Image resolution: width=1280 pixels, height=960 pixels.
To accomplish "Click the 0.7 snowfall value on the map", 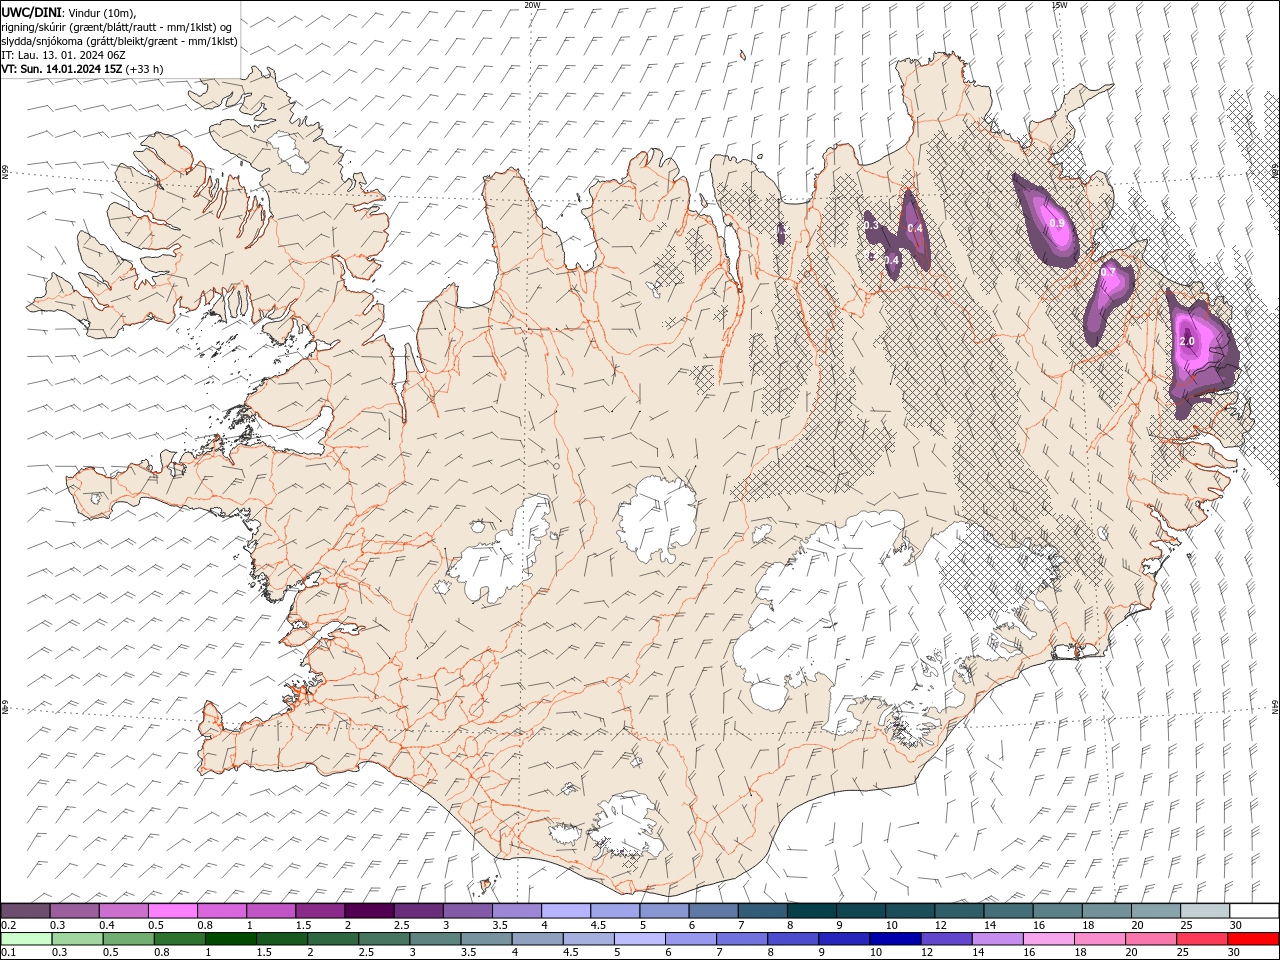I will click(x=1108, y=271).
